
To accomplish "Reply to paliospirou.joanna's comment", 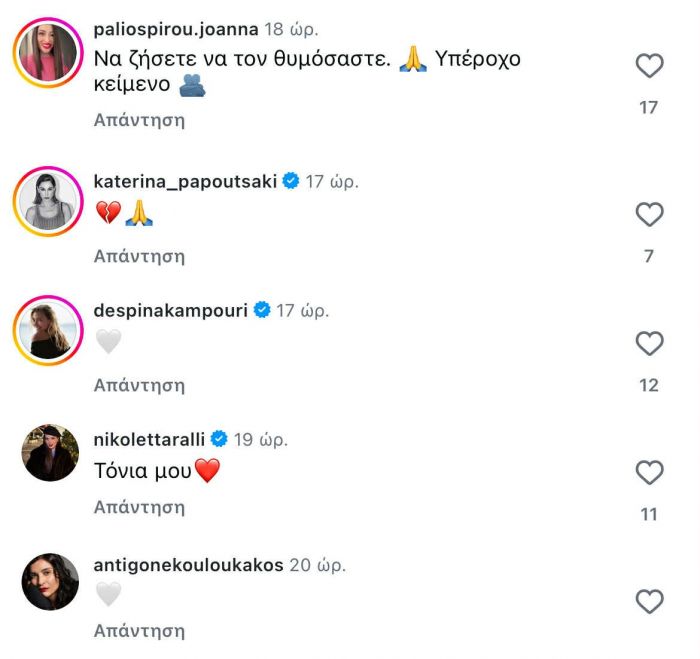I will 139,119.
